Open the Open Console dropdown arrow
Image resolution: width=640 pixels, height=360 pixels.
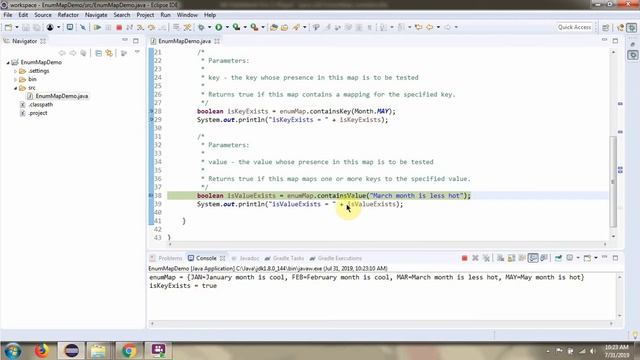click(596, 258)
